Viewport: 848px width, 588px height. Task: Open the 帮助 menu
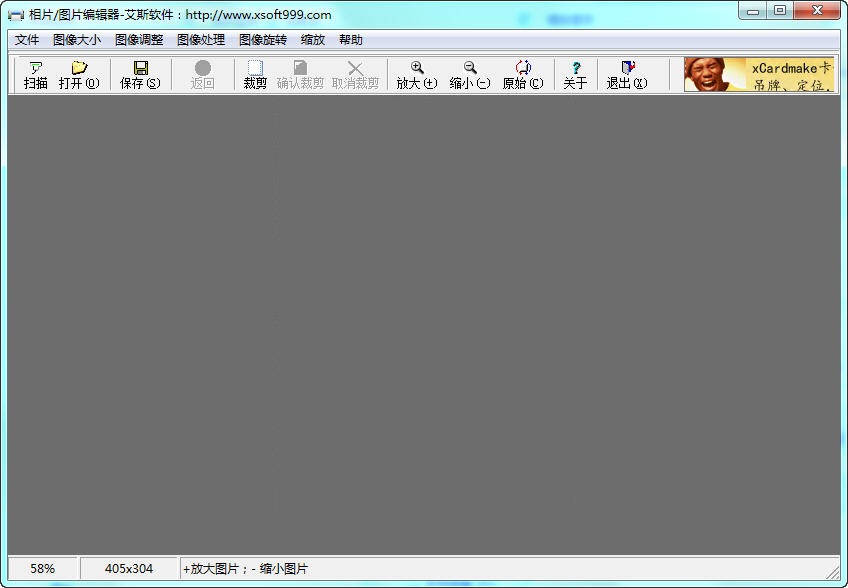click(x=351, y=40)
